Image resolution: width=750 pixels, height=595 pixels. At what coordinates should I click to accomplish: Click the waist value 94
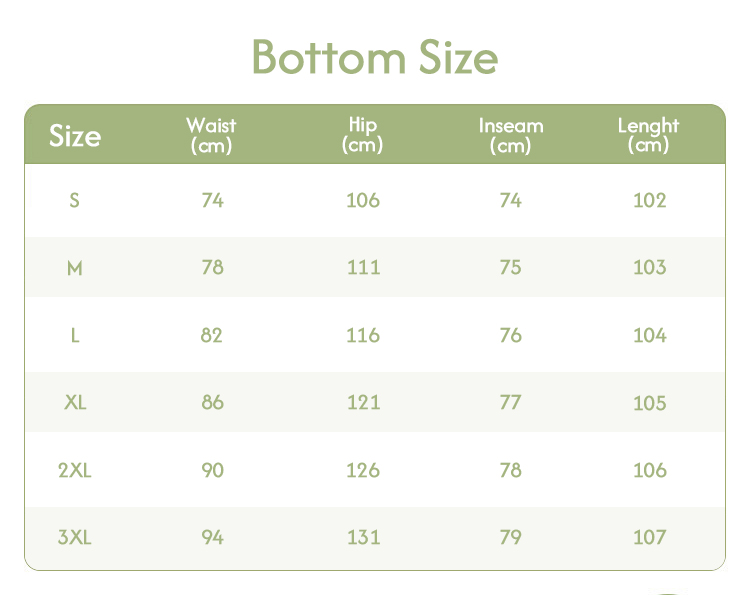[x=212, y=538]
